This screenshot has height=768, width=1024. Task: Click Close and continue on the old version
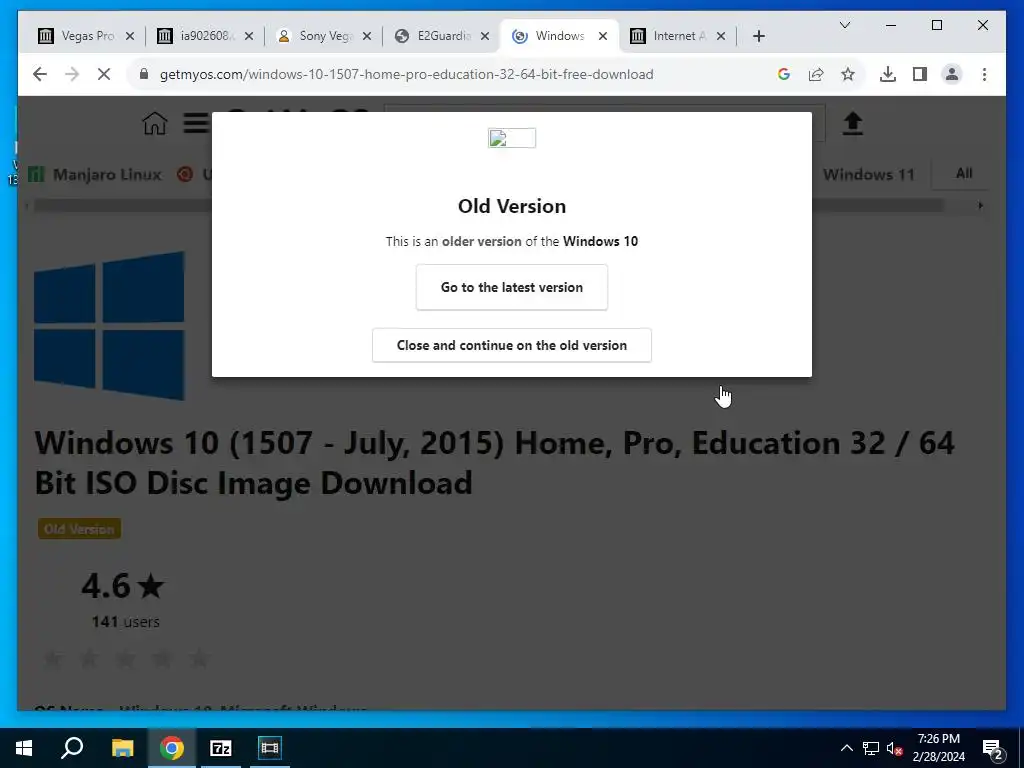(x=511, y=345)
